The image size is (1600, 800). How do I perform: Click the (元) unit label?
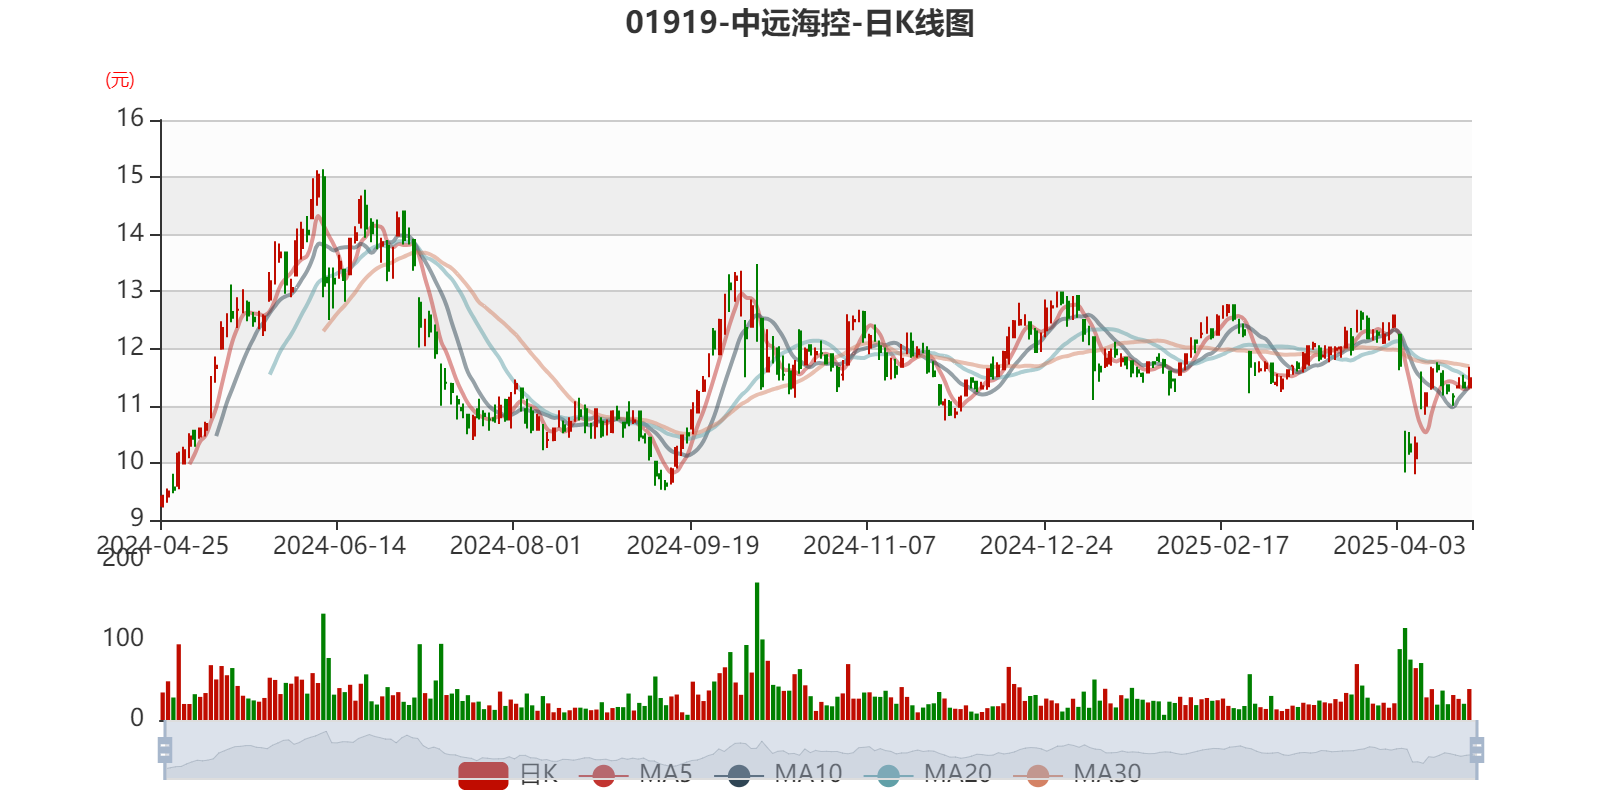120,80
